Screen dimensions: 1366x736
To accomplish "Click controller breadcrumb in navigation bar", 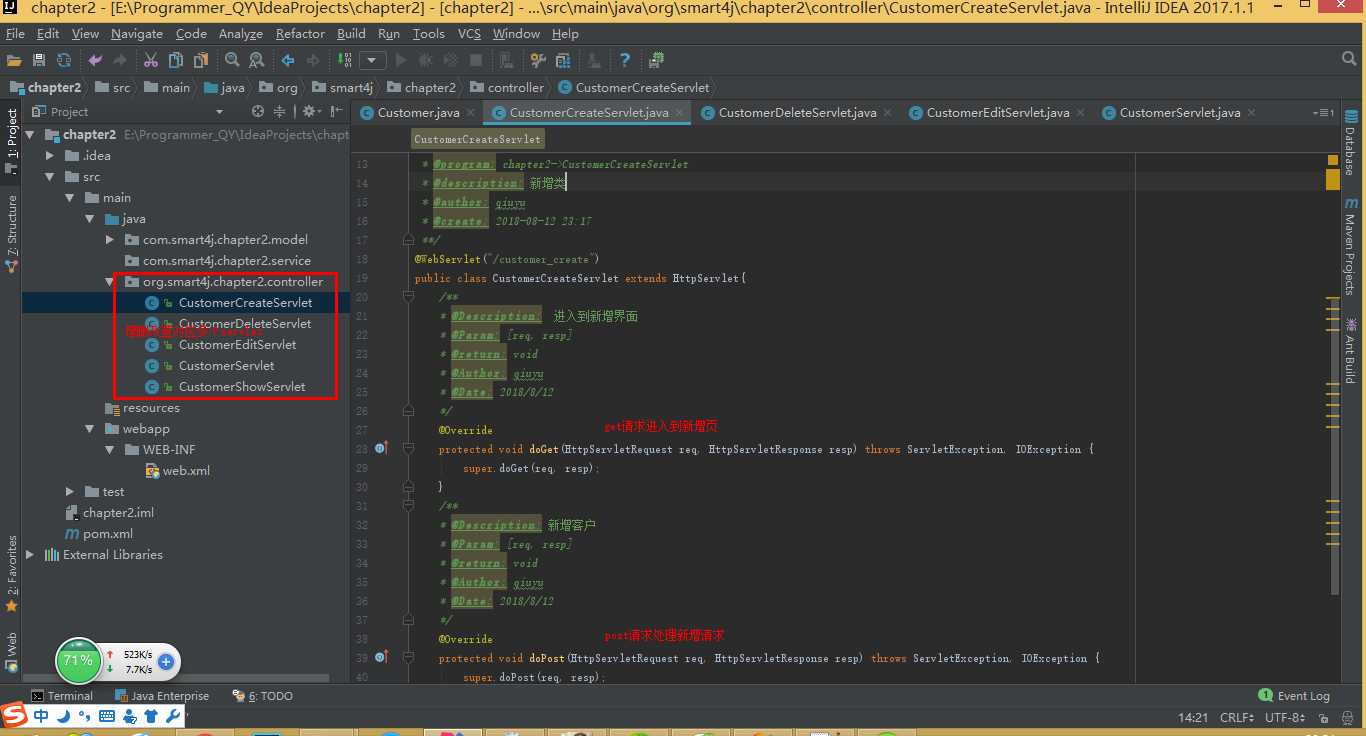I will coord(507,87).
